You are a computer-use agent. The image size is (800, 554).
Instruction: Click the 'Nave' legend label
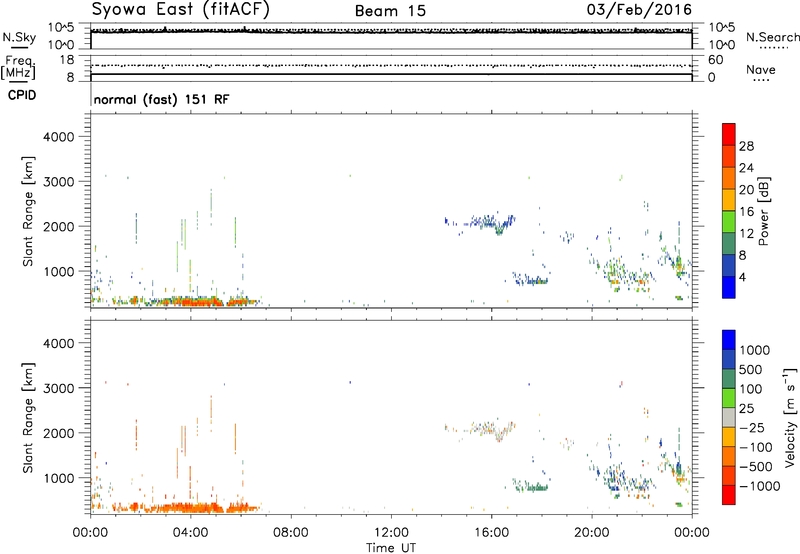(760, 70)
